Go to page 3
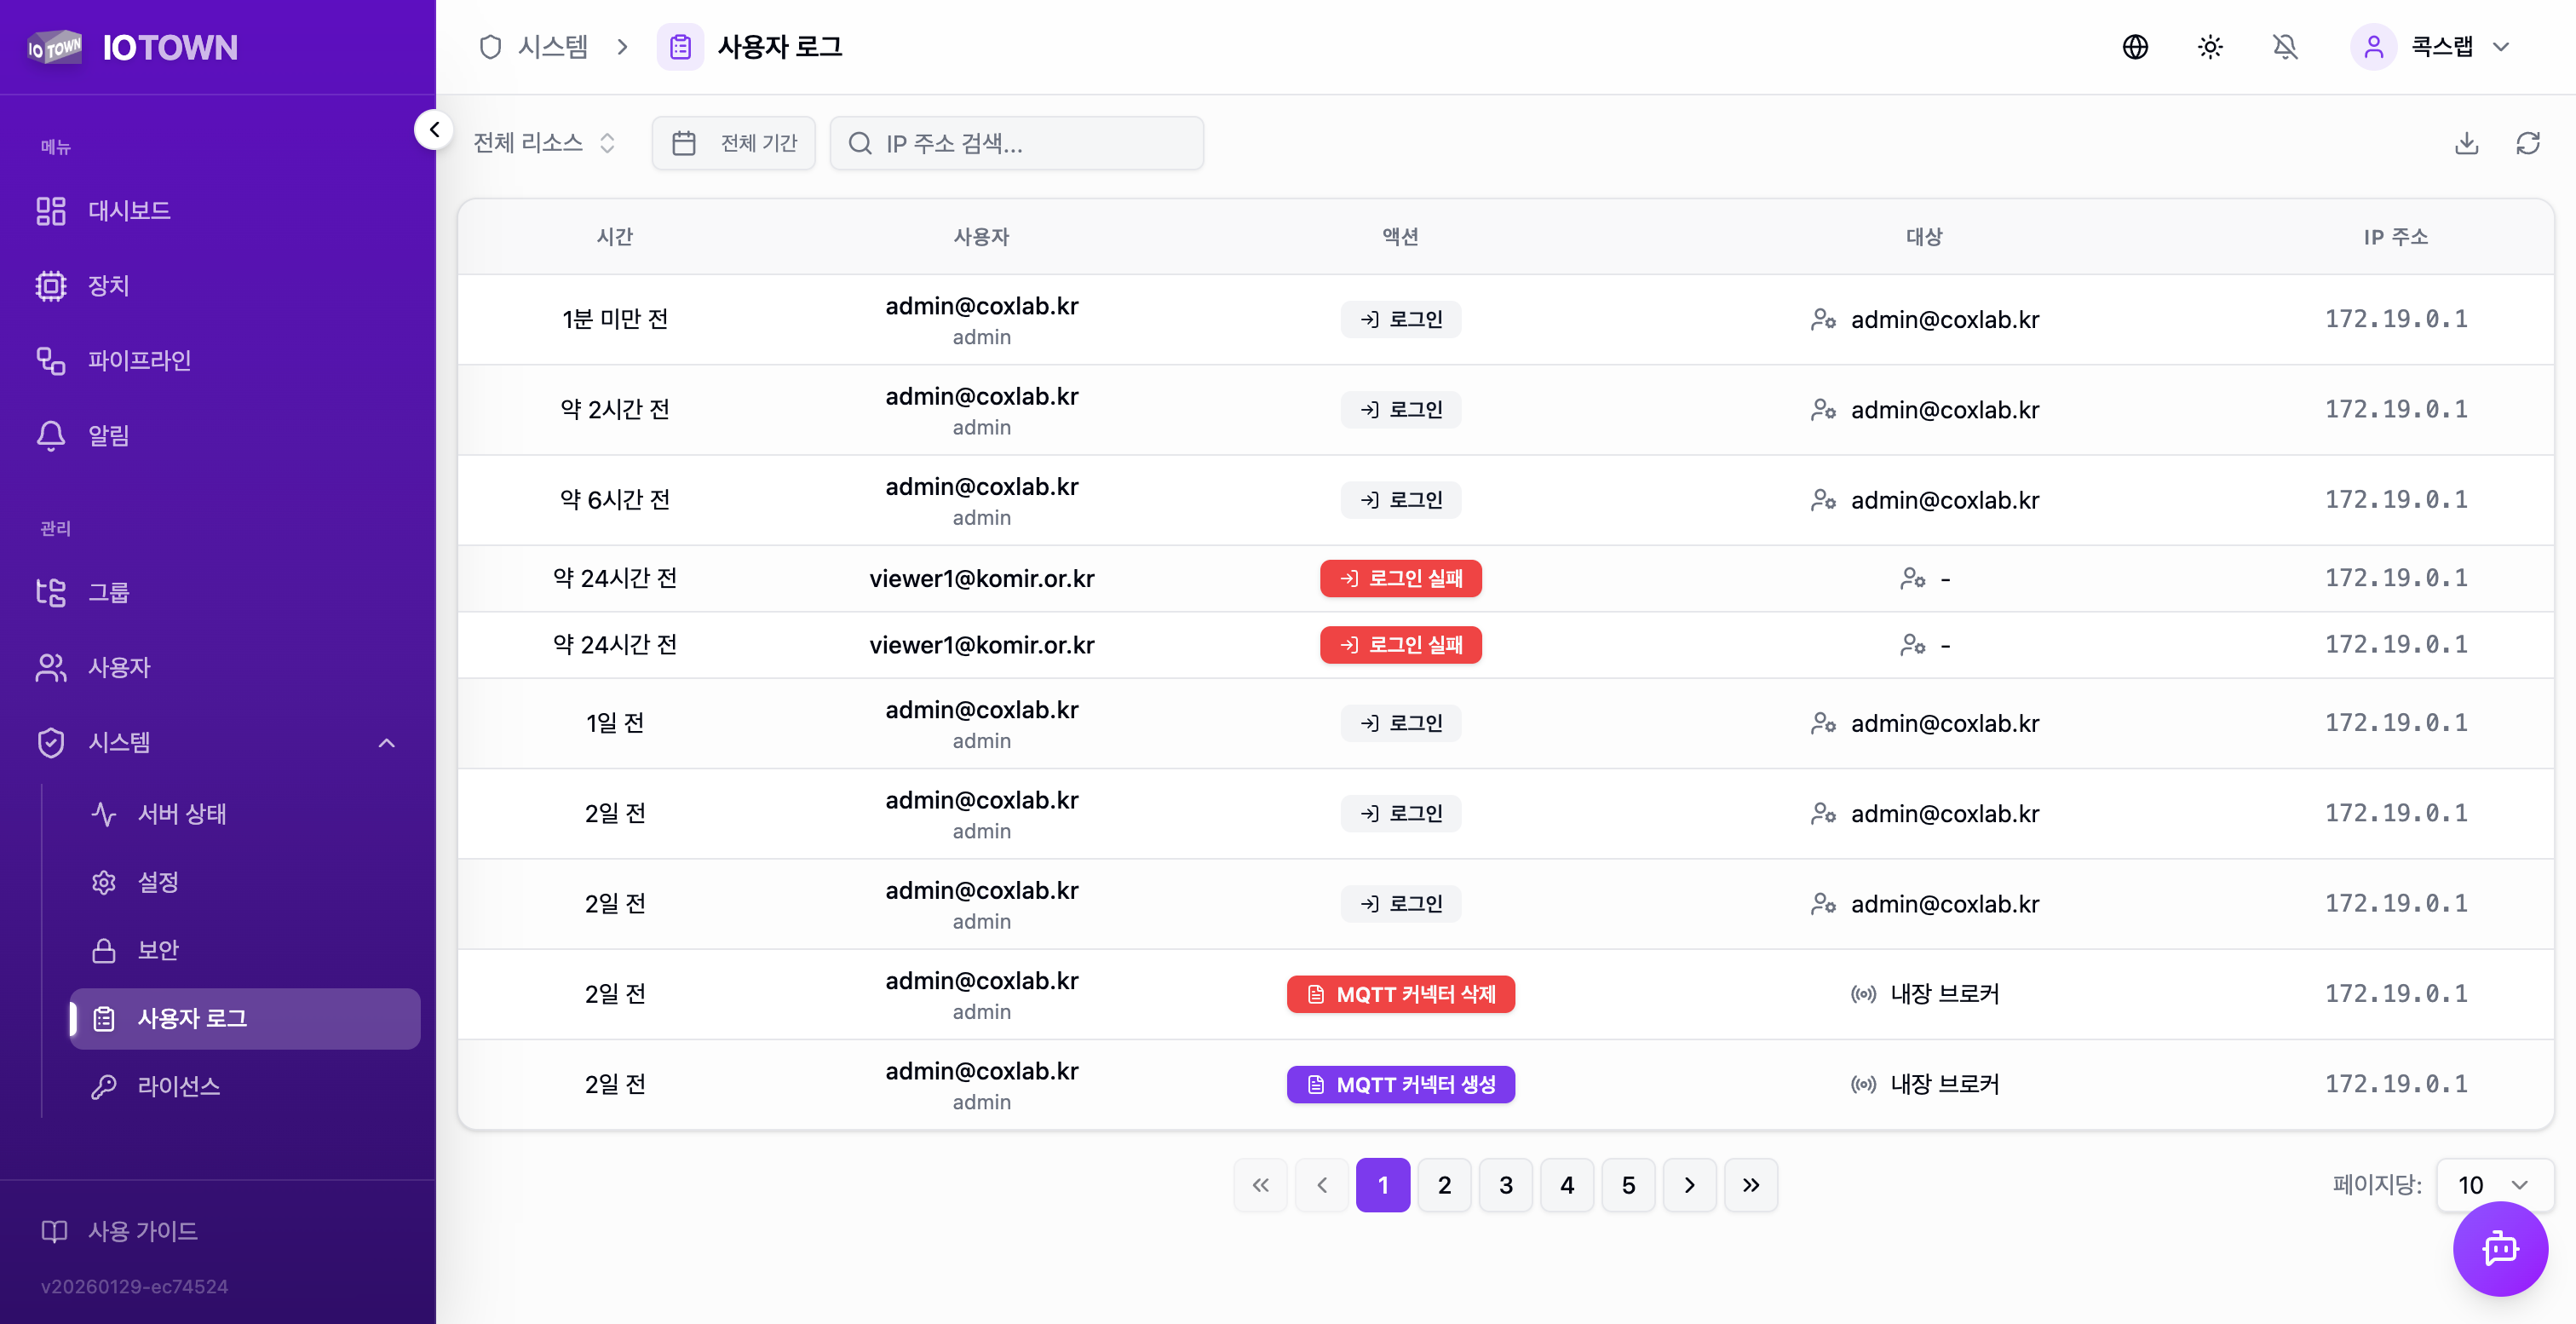The height and width of the screenshot is (1324, 2576). coord(1506,1185)
